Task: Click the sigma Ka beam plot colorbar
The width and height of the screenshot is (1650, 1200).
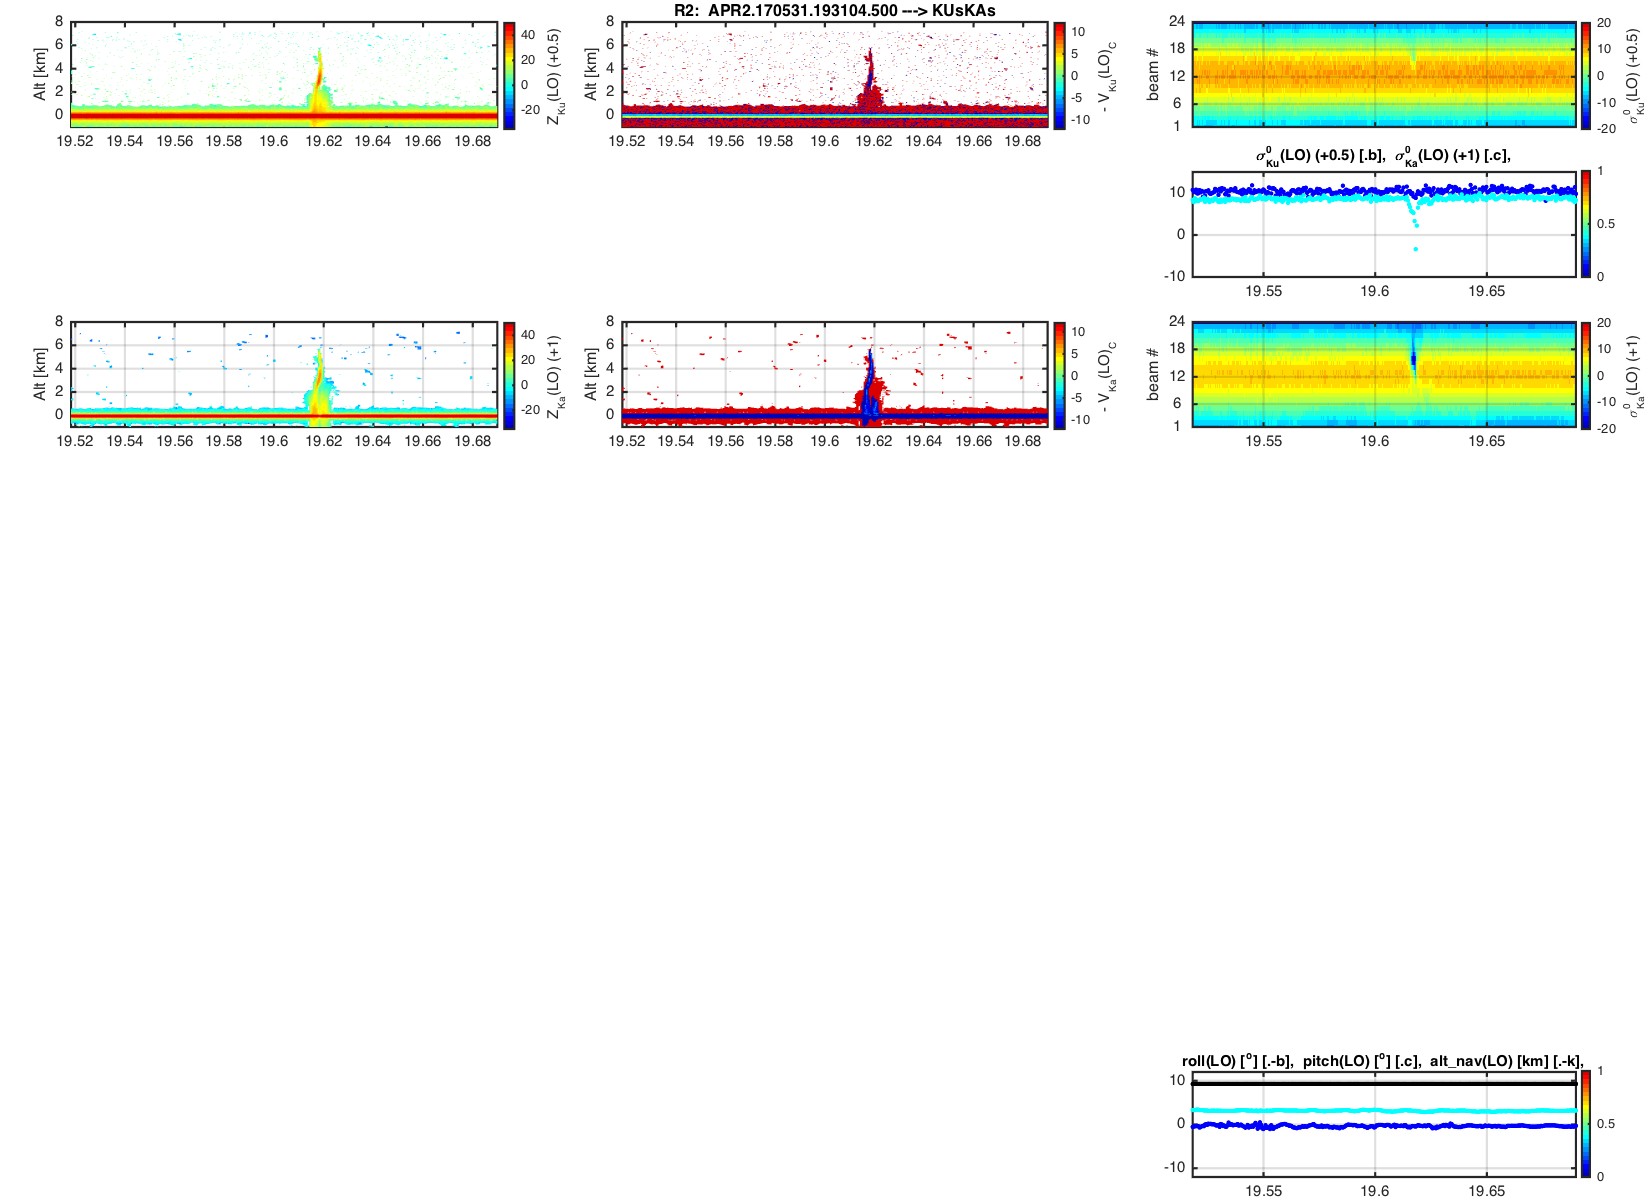Action: click(1586, 375)
